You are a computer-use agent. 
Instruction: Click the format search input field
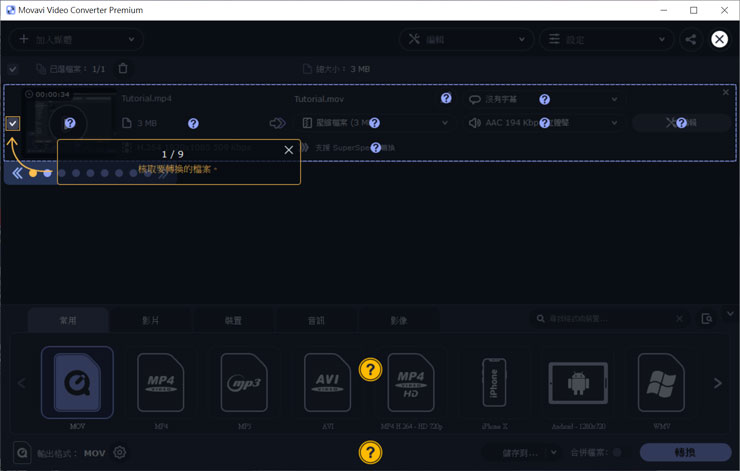(x=611, y=319)
